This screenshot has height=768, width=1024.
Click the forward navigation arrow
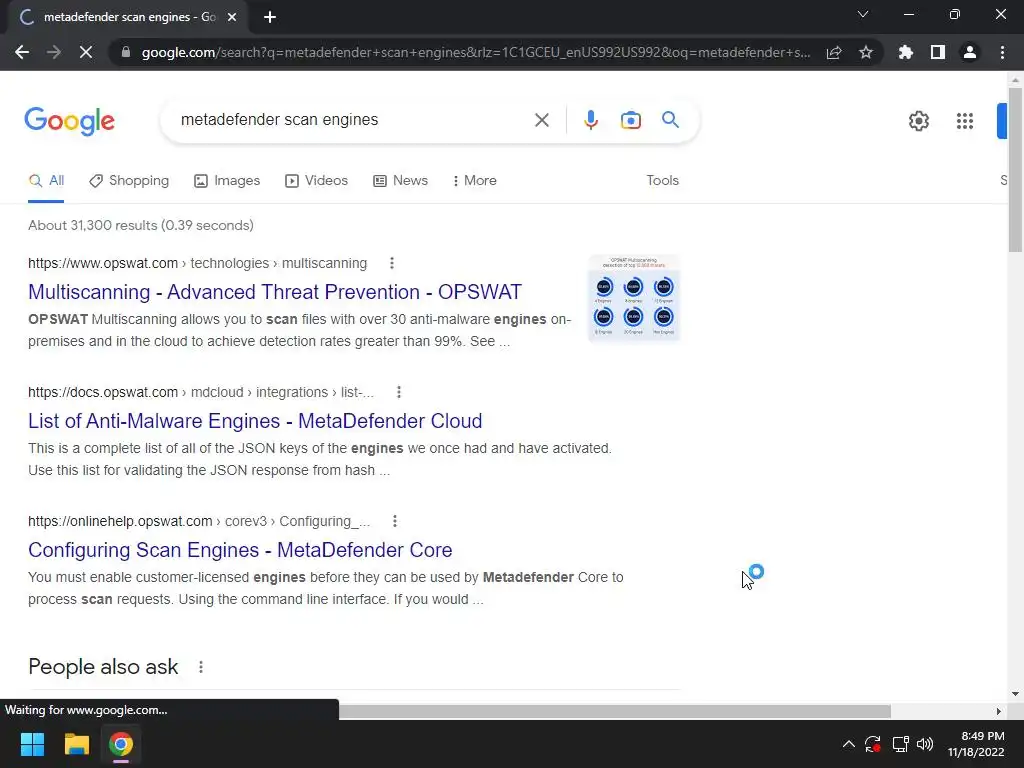54,52
